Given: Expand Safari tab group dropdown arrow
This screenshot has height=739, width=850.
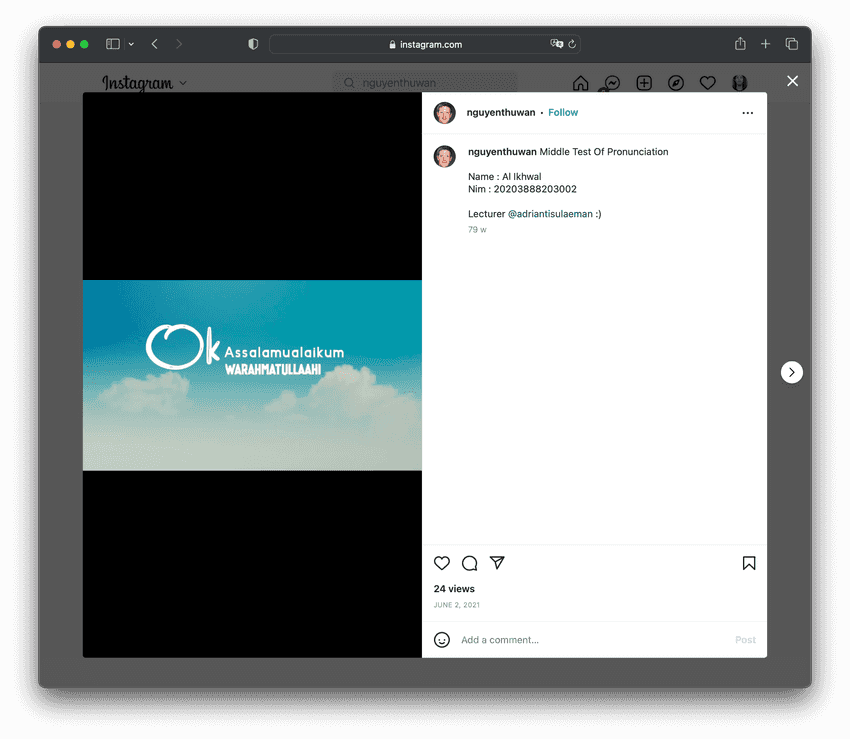Looking at the screenshot, I should pyautogui.click(x=131, y=44).
